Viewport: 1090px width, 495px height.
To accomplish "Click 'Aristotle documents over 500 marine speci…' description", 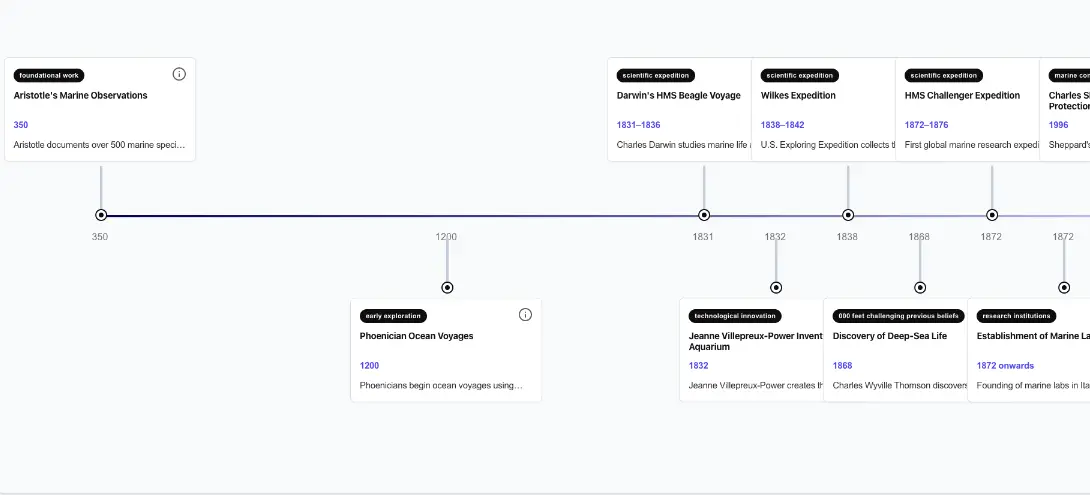I will 99,145.
